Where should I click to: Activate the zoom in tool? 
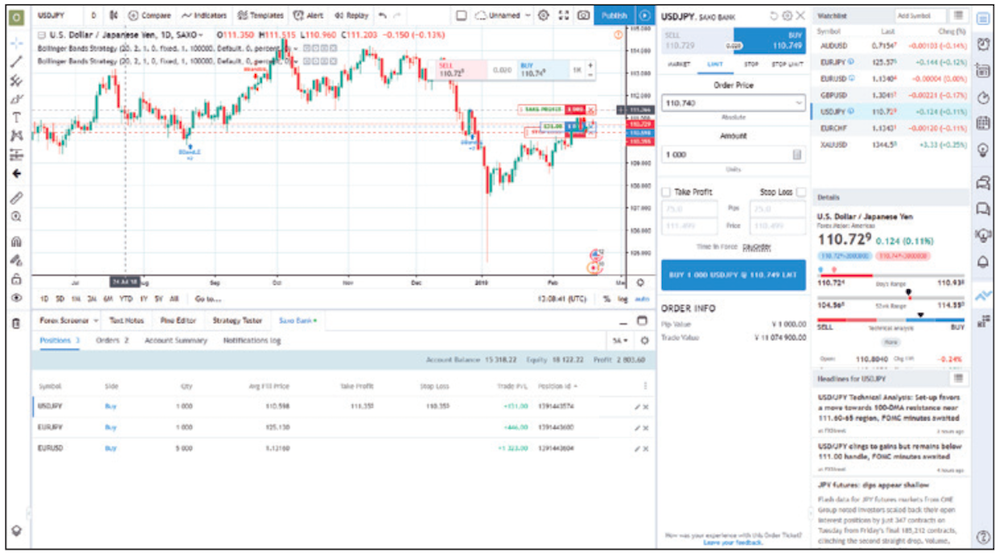coord(16,217)
